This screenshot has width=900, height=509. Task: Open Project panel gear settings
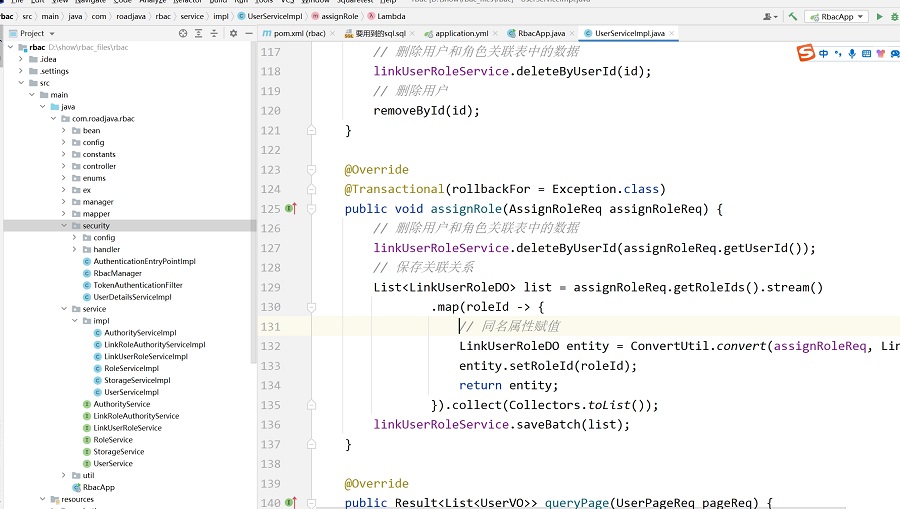[x=233, y=33]
